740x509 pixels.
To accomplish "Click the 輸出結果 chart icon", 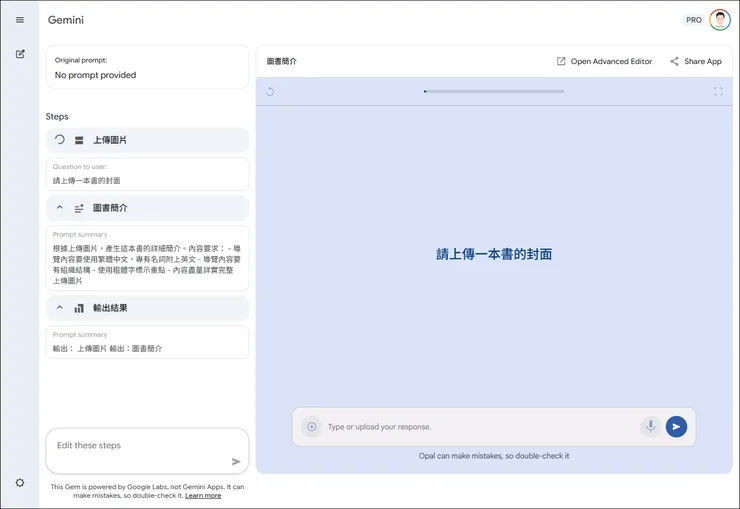I will coord(79,308).
